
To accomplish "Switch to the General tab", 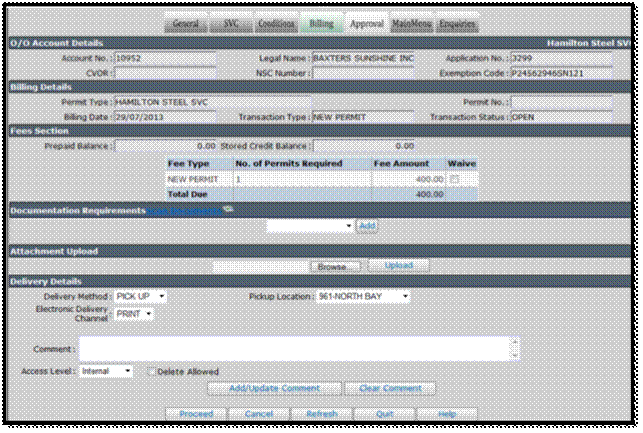I will click(x=186, y=24).
